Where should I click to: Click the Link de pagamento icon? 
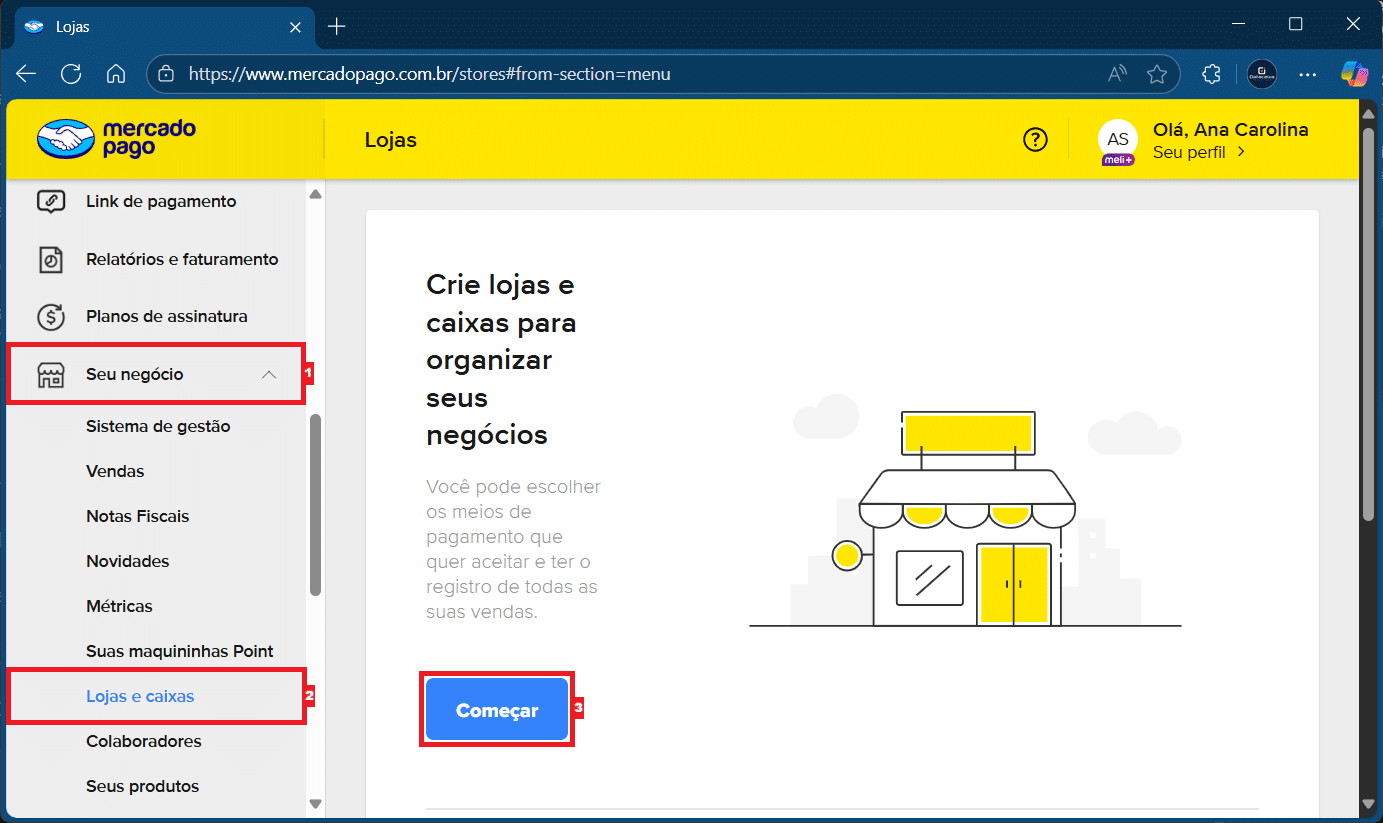click(x=51, y=201)
